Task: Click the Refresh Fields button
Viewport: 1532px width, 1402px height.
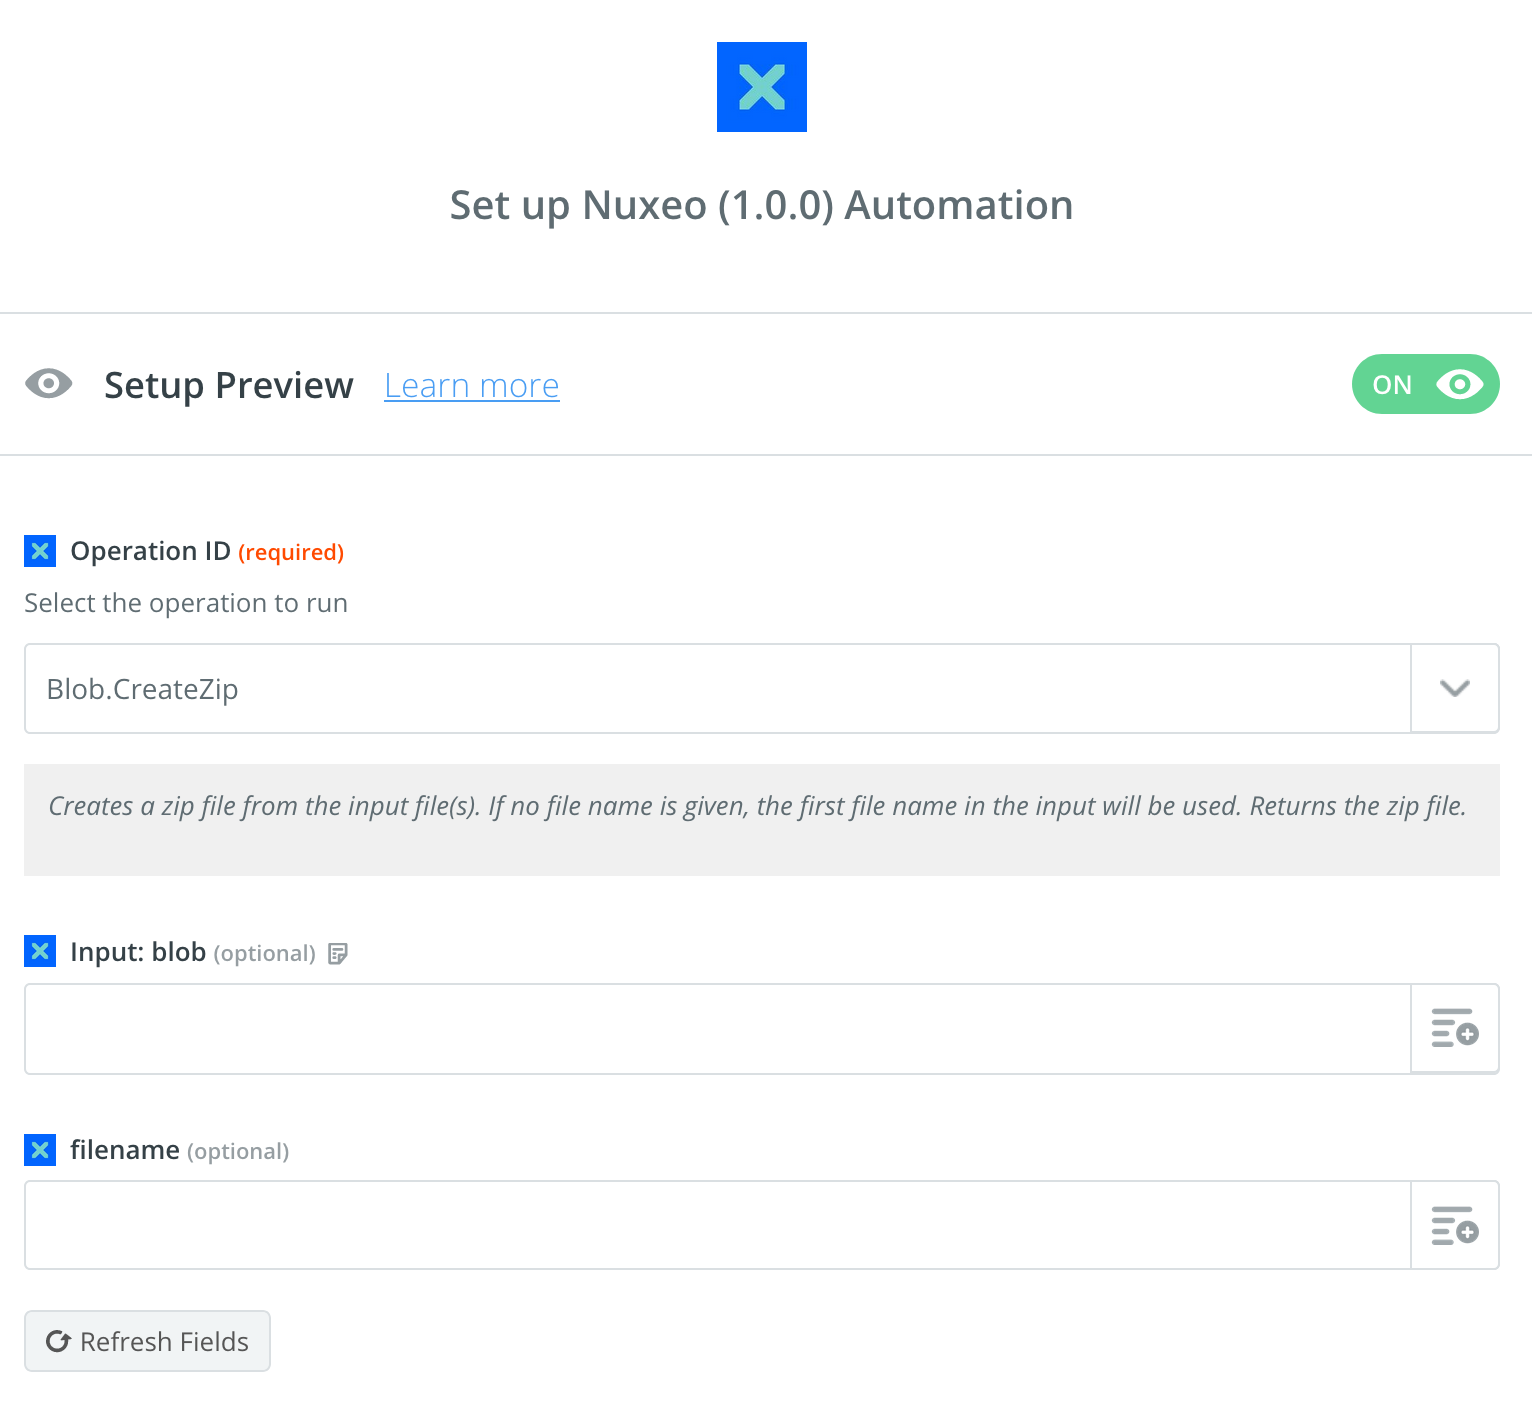Action: (148, 1341)
